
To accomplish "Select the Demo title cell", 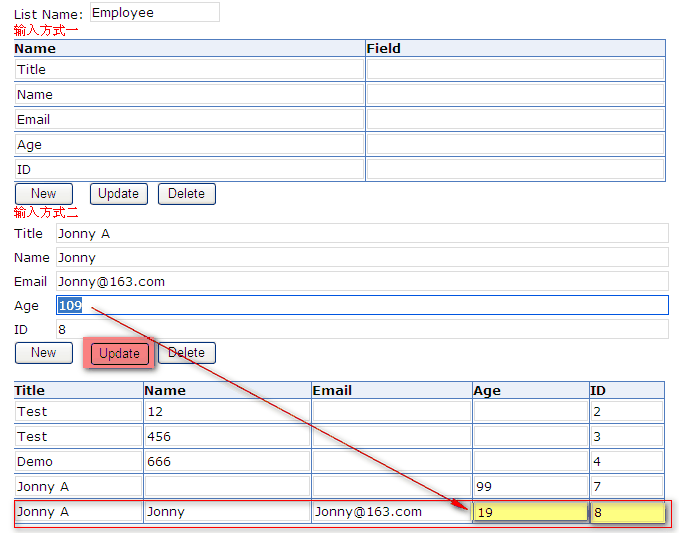I will pos(78,462).
